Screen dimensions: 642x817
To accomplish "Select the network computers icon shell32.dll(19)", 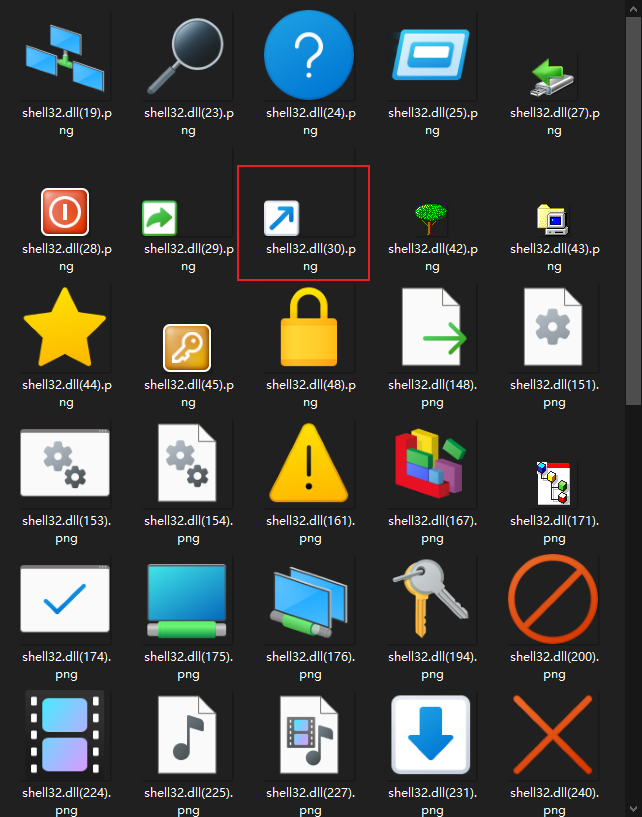I will click(65, 58).
